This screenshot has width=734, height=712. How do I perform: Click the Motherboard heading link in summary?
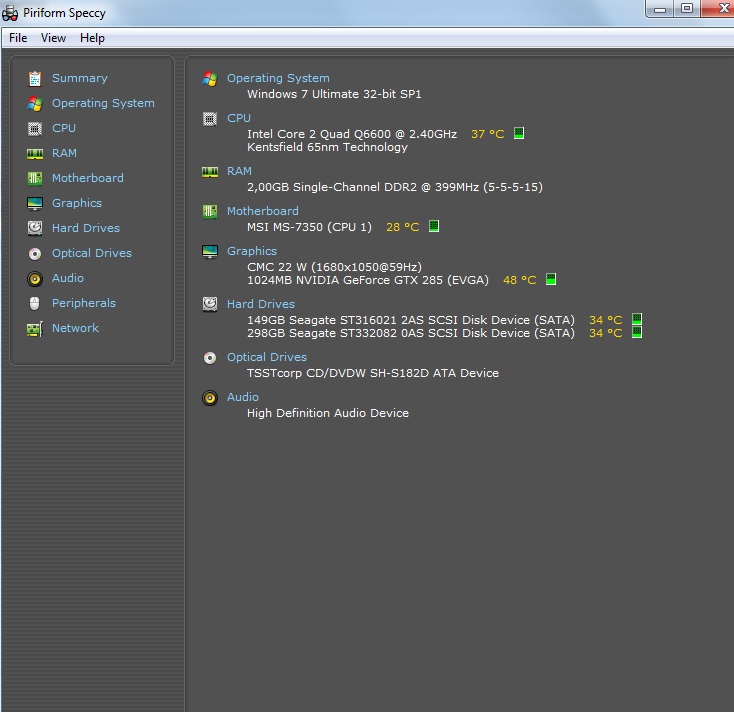point(263,211)
